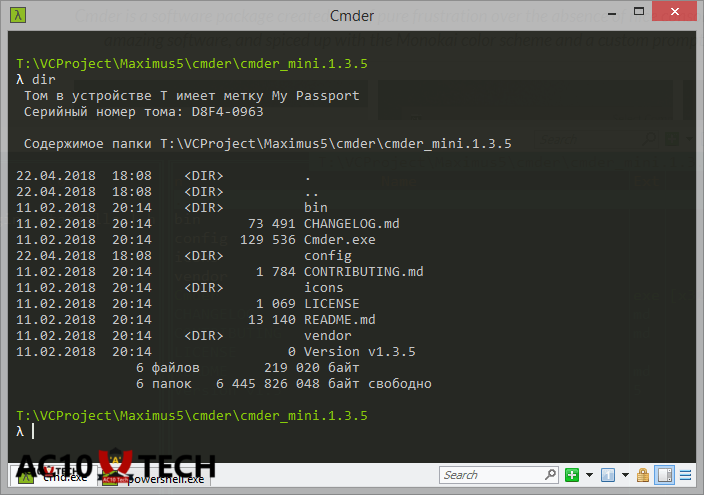
Task: Click the serial number D8F4-0963
Action: coord(228,112)
